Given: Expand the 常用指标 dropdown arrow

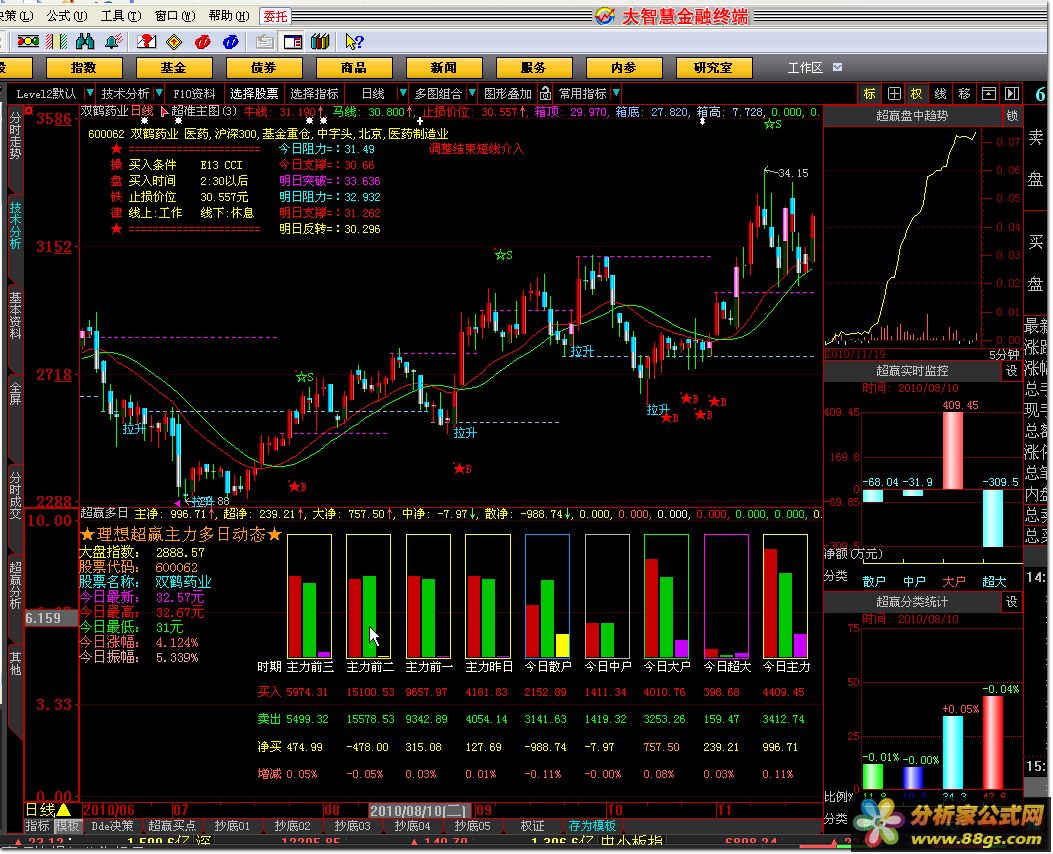Looking at the screenshot, I should pyautogui.click(x=616, y=93).
